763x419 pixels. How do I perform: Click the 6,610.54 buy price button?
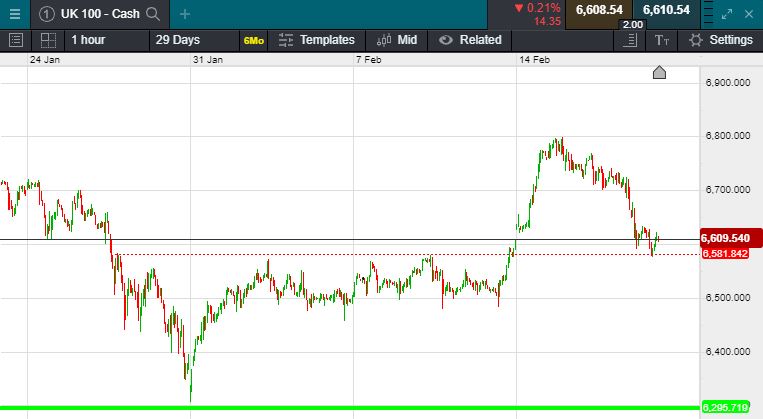tap(667, 10)
